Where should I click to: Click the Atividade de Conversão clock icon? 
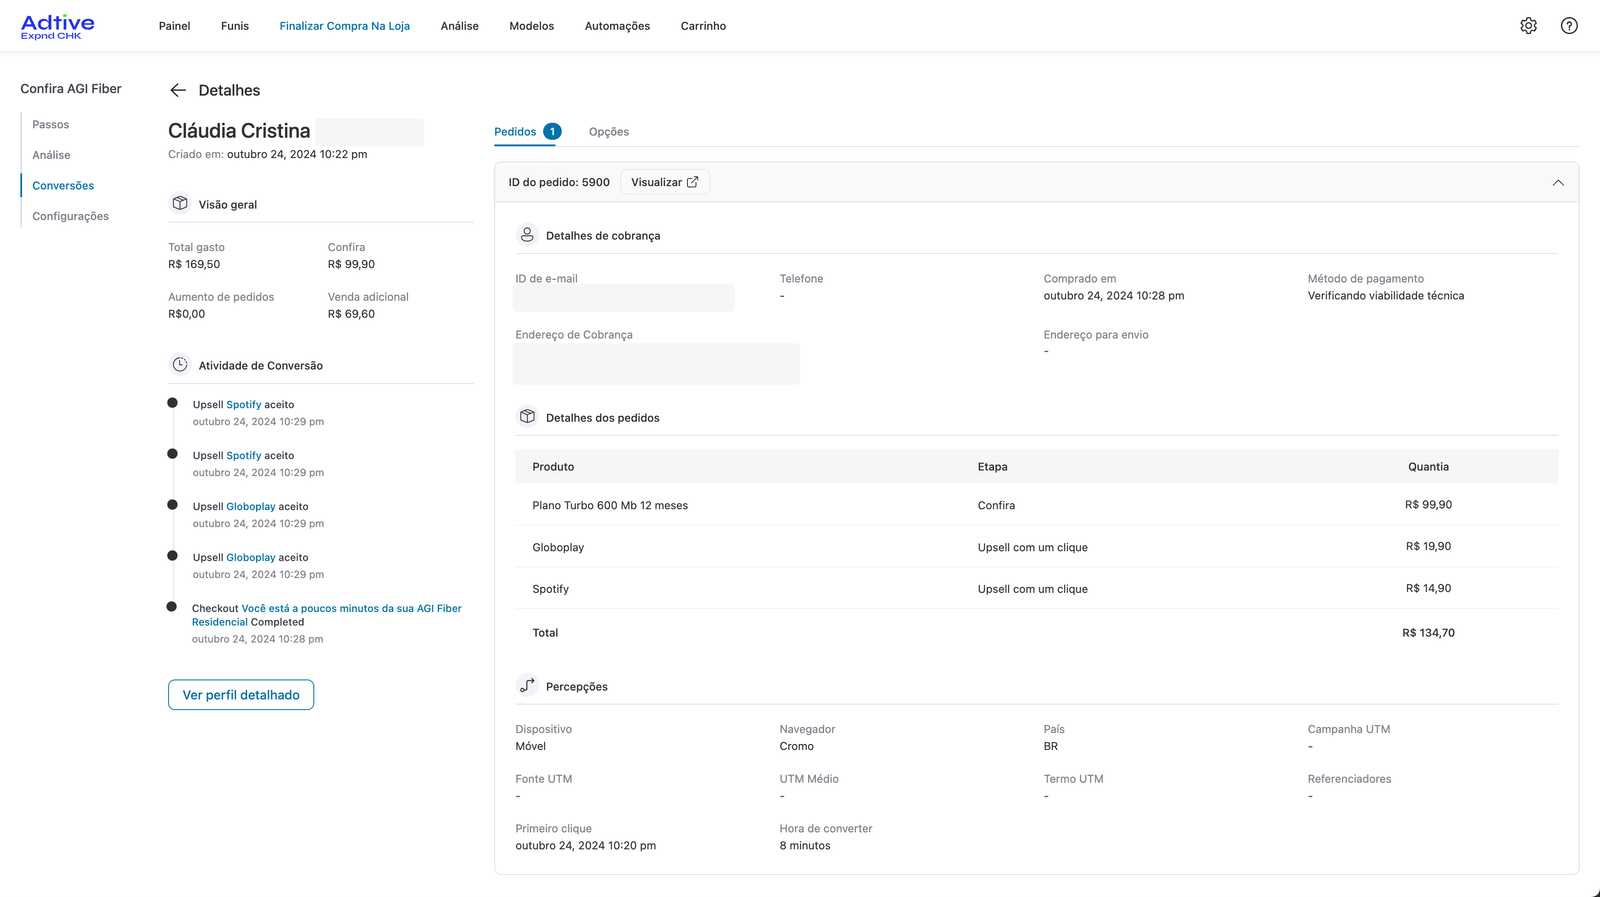(180, 365)
